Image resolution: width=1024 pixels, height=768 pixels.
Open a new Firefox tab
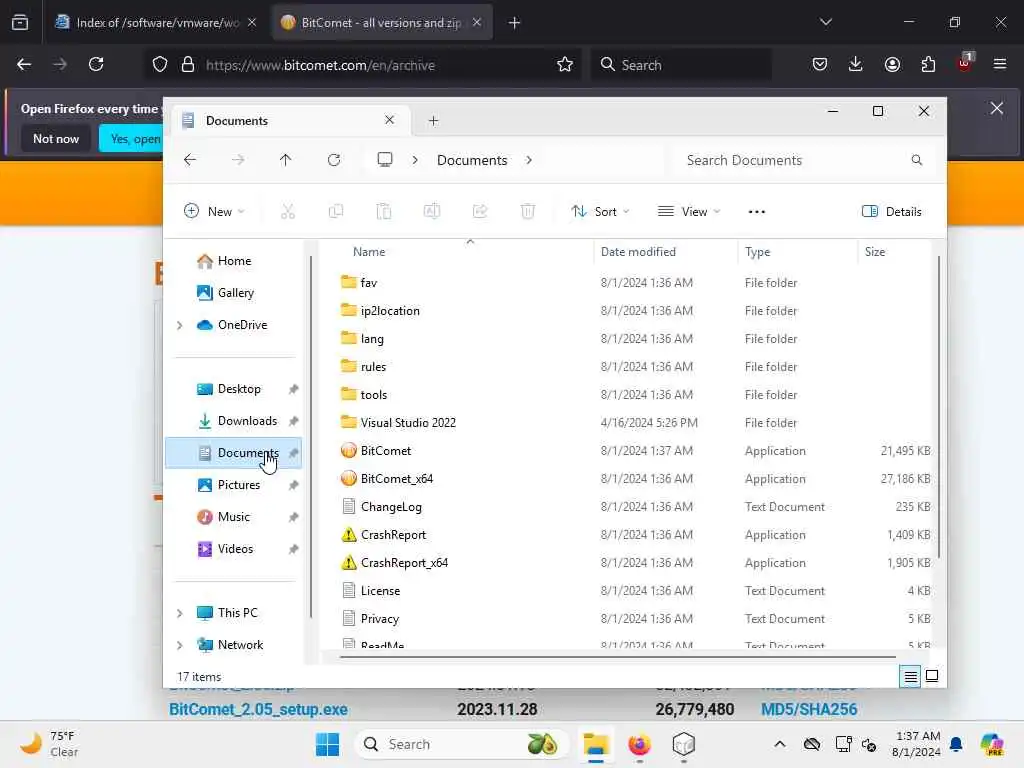514,23
